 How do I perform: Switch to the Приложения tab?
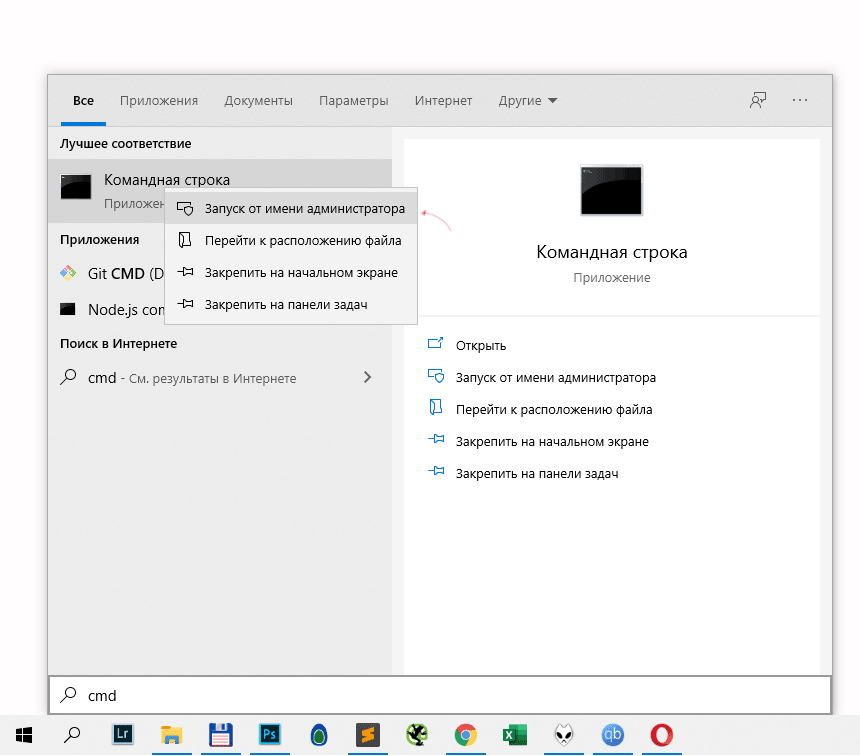(x=159, y=101)
